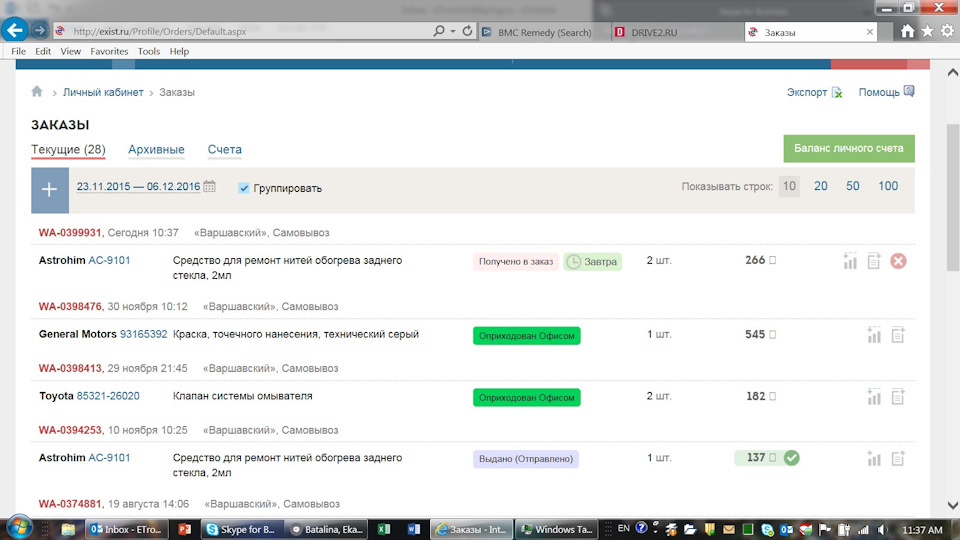Viewport: 960px width, 540px height.
Task: Click the Excel export icon beside Экспорт
Action: tap(837, 92)
